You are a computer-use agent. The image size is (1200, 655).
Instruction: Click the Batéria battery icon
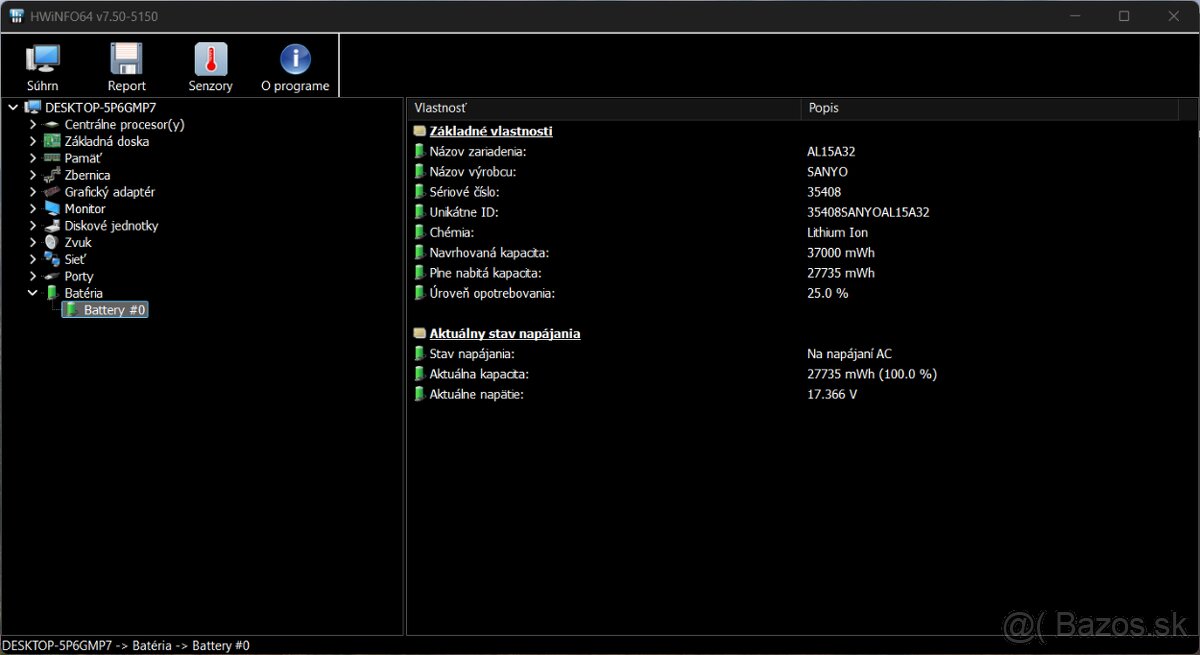pos(50,292)
